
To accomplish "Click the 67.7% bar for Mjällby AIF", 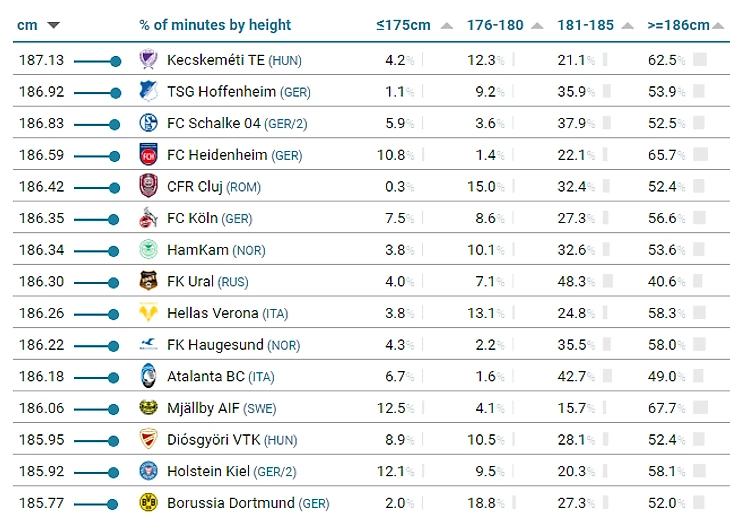I will tap(700, 408).
